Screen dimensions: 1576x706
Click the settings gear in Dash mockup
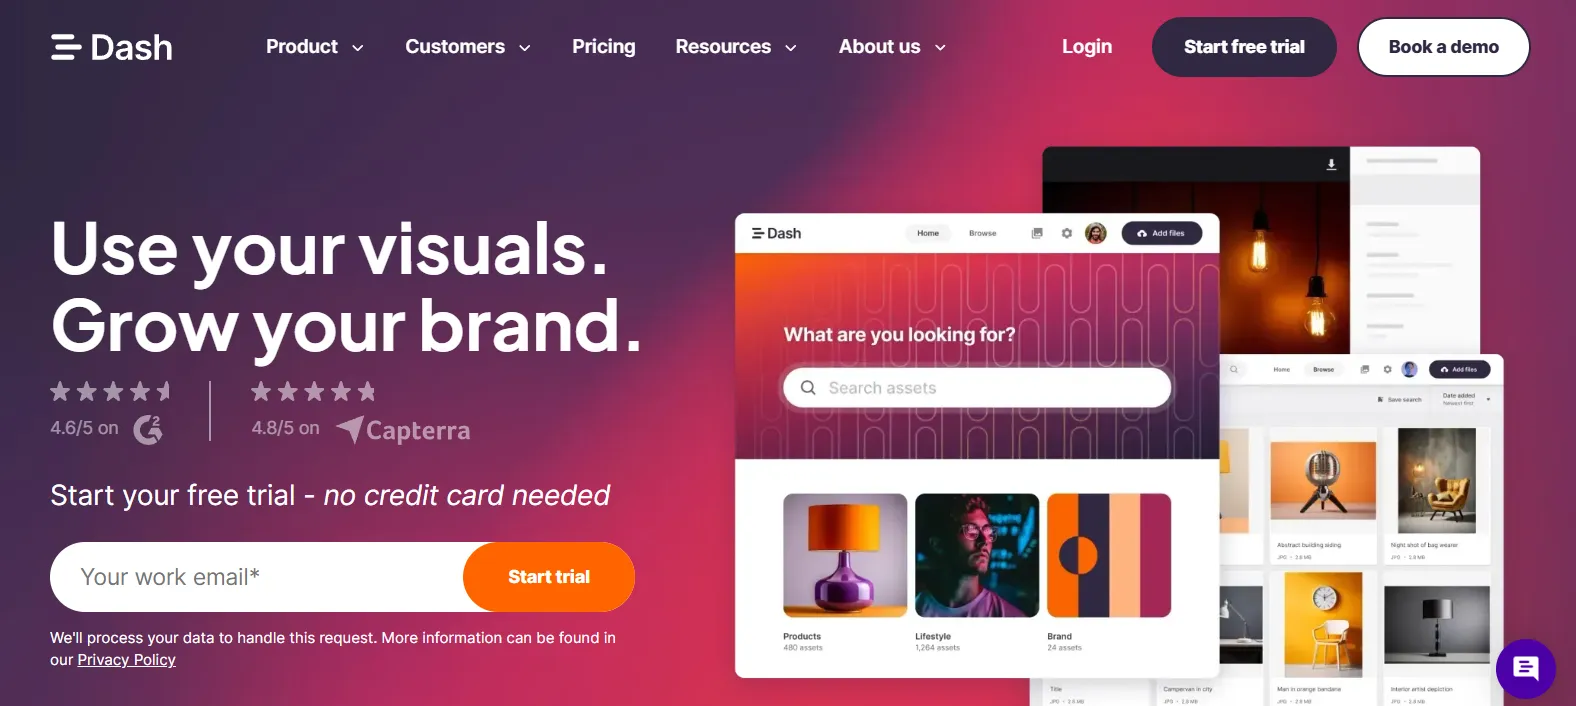[1067, 233]
